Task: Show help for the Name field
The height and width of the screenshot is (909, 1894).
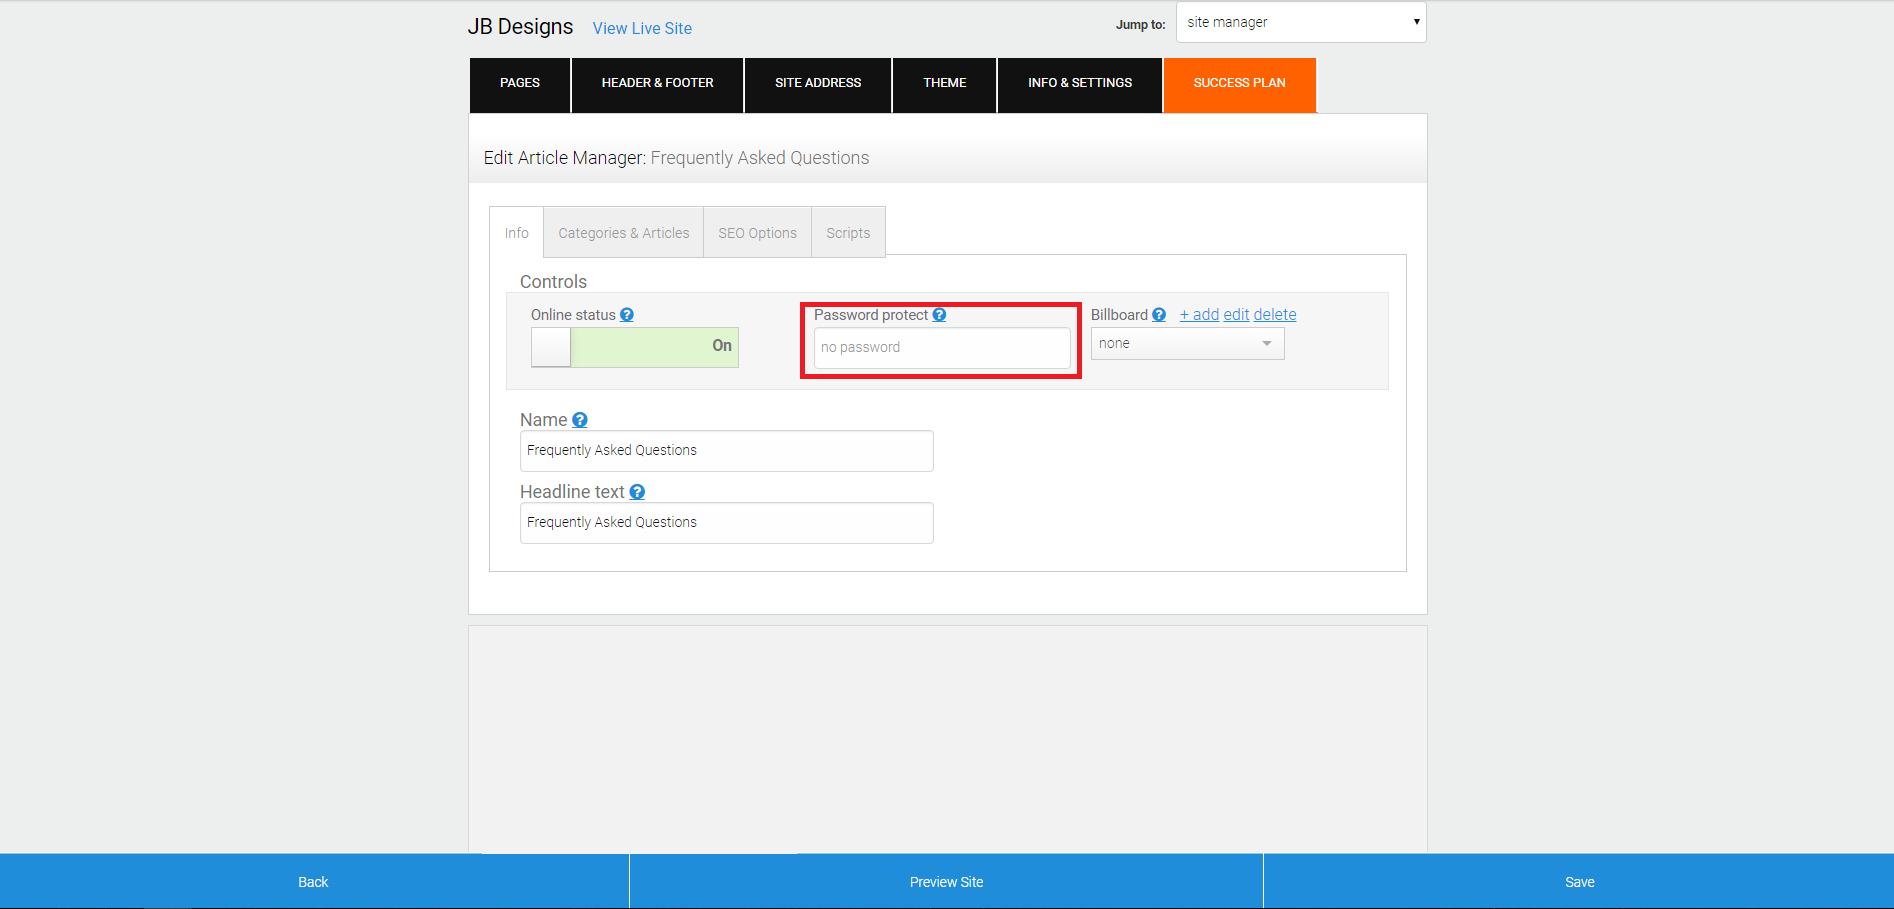Action: point(580,420)
